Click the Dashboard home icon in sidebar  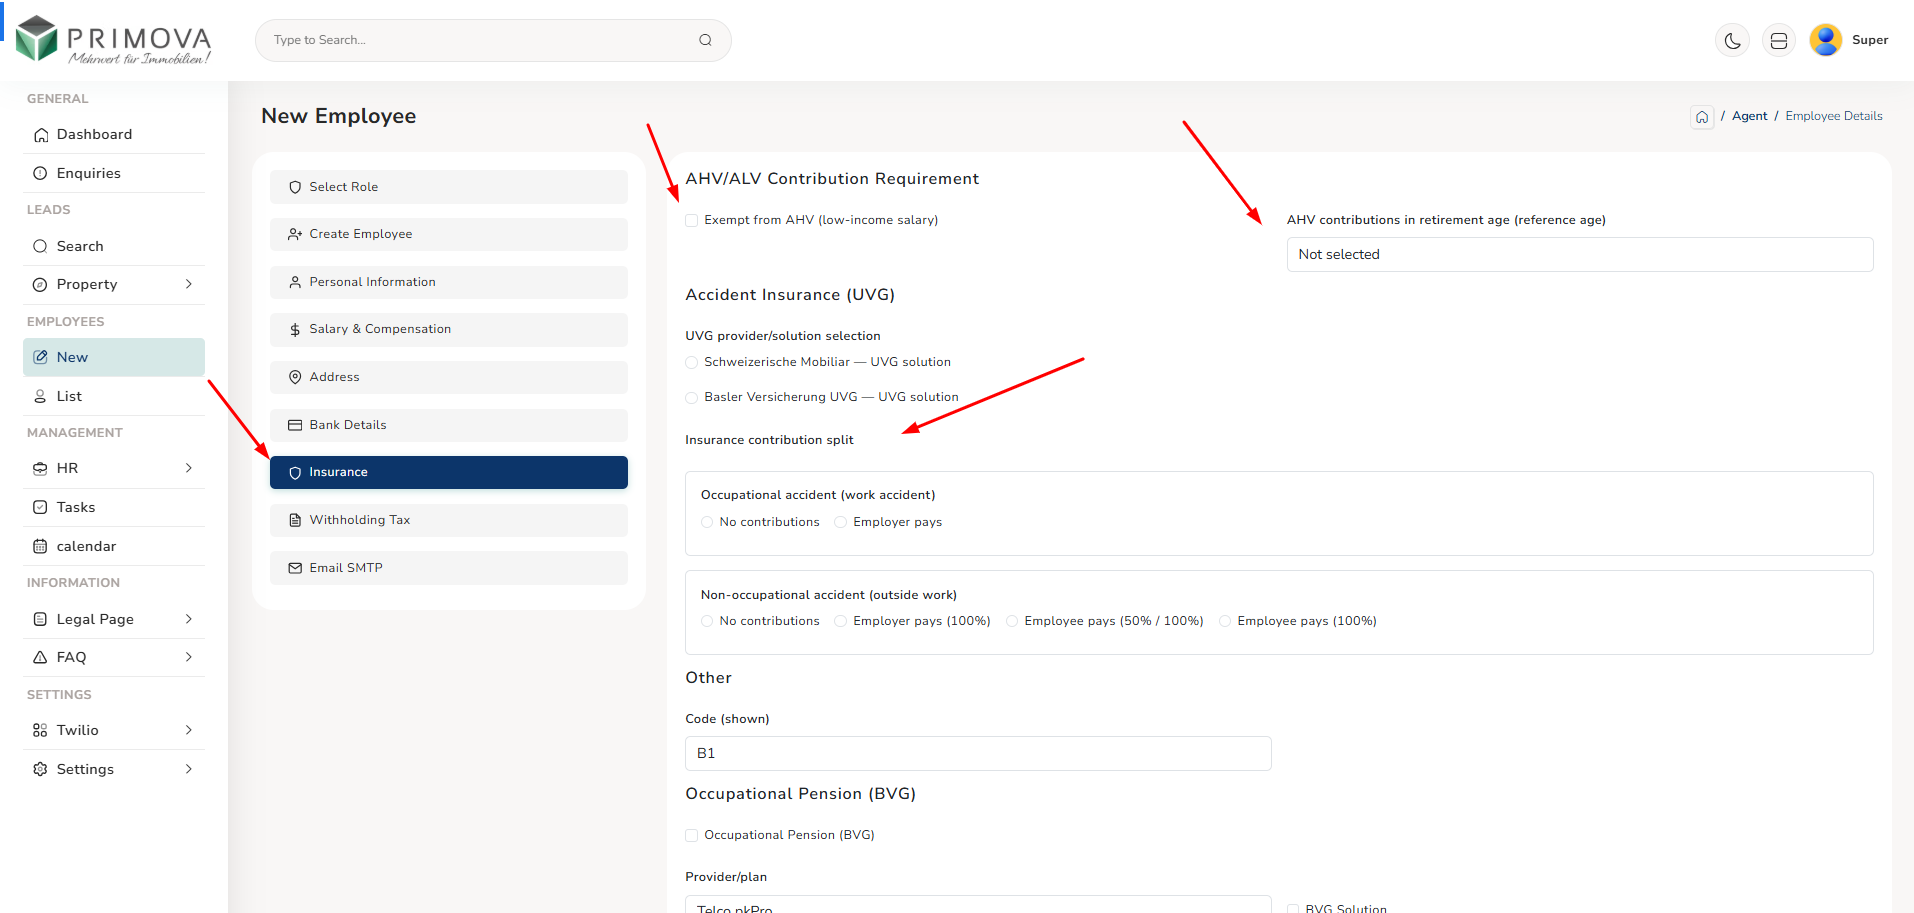[x=40, y=135]
